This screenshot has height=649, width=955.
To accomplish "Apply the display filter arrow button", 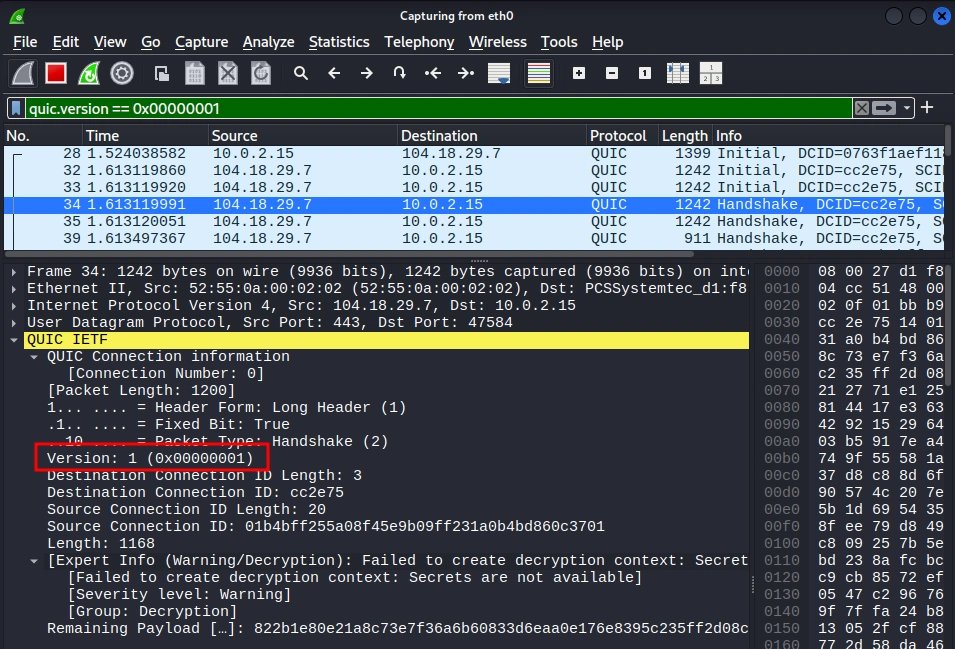I will pyautogui.click(x=884, y=108).
